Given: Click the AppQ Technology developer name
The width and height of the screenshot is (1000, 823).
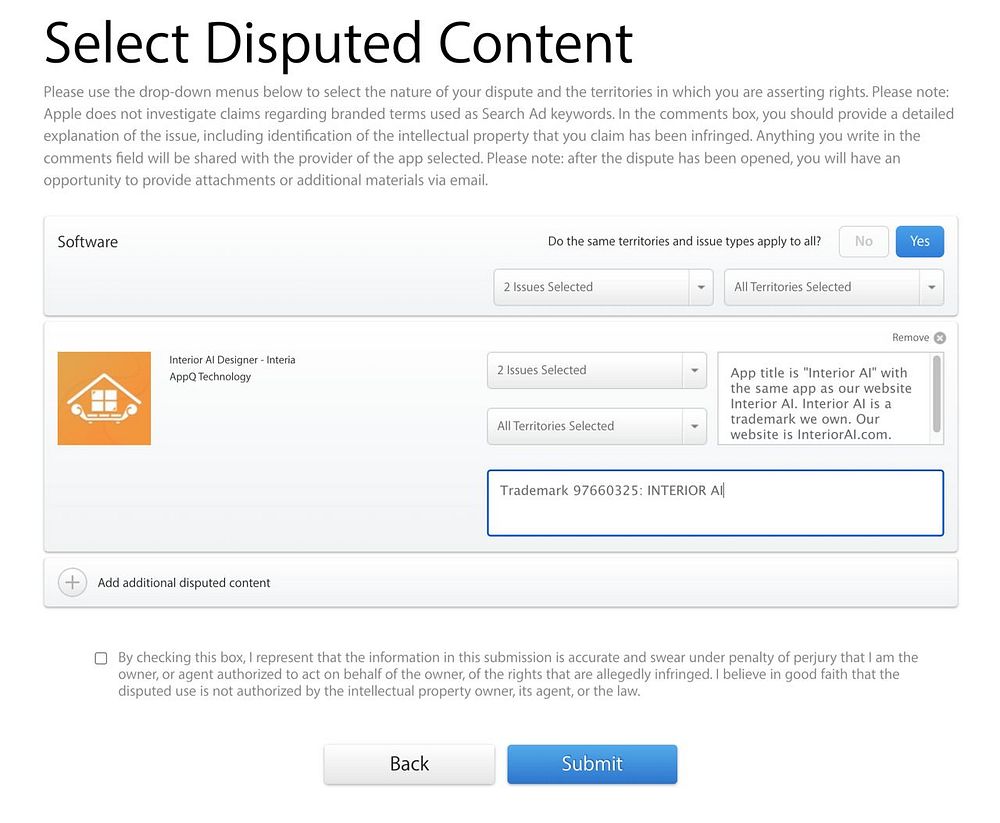Looking at the screenshot, I should pyautogui.click(x=210, y=377).
